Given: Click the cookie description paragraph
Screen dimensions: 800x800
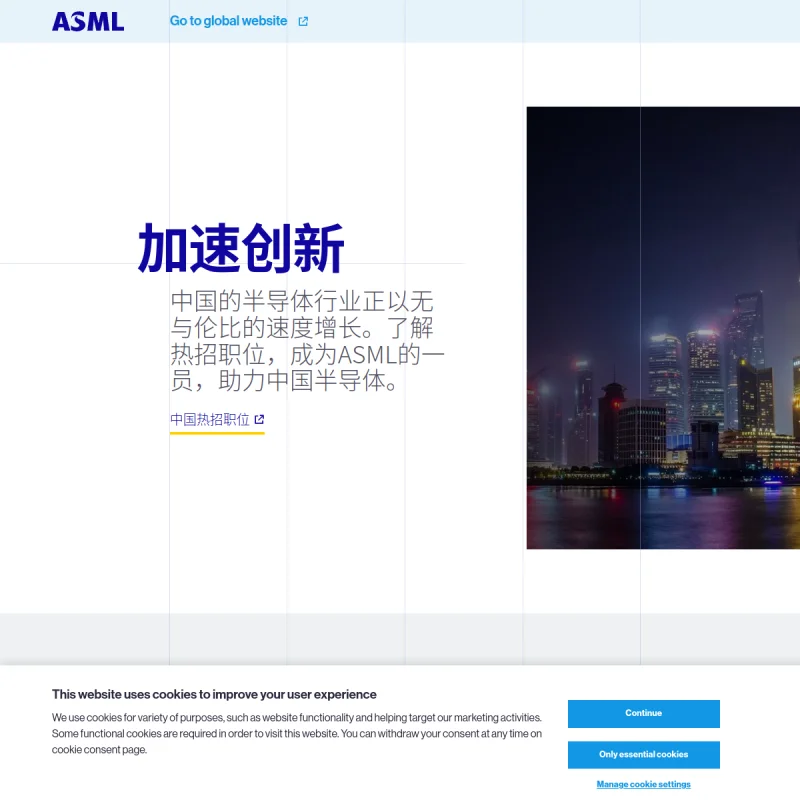Looking at the screenshot, I should click(297, 733).
